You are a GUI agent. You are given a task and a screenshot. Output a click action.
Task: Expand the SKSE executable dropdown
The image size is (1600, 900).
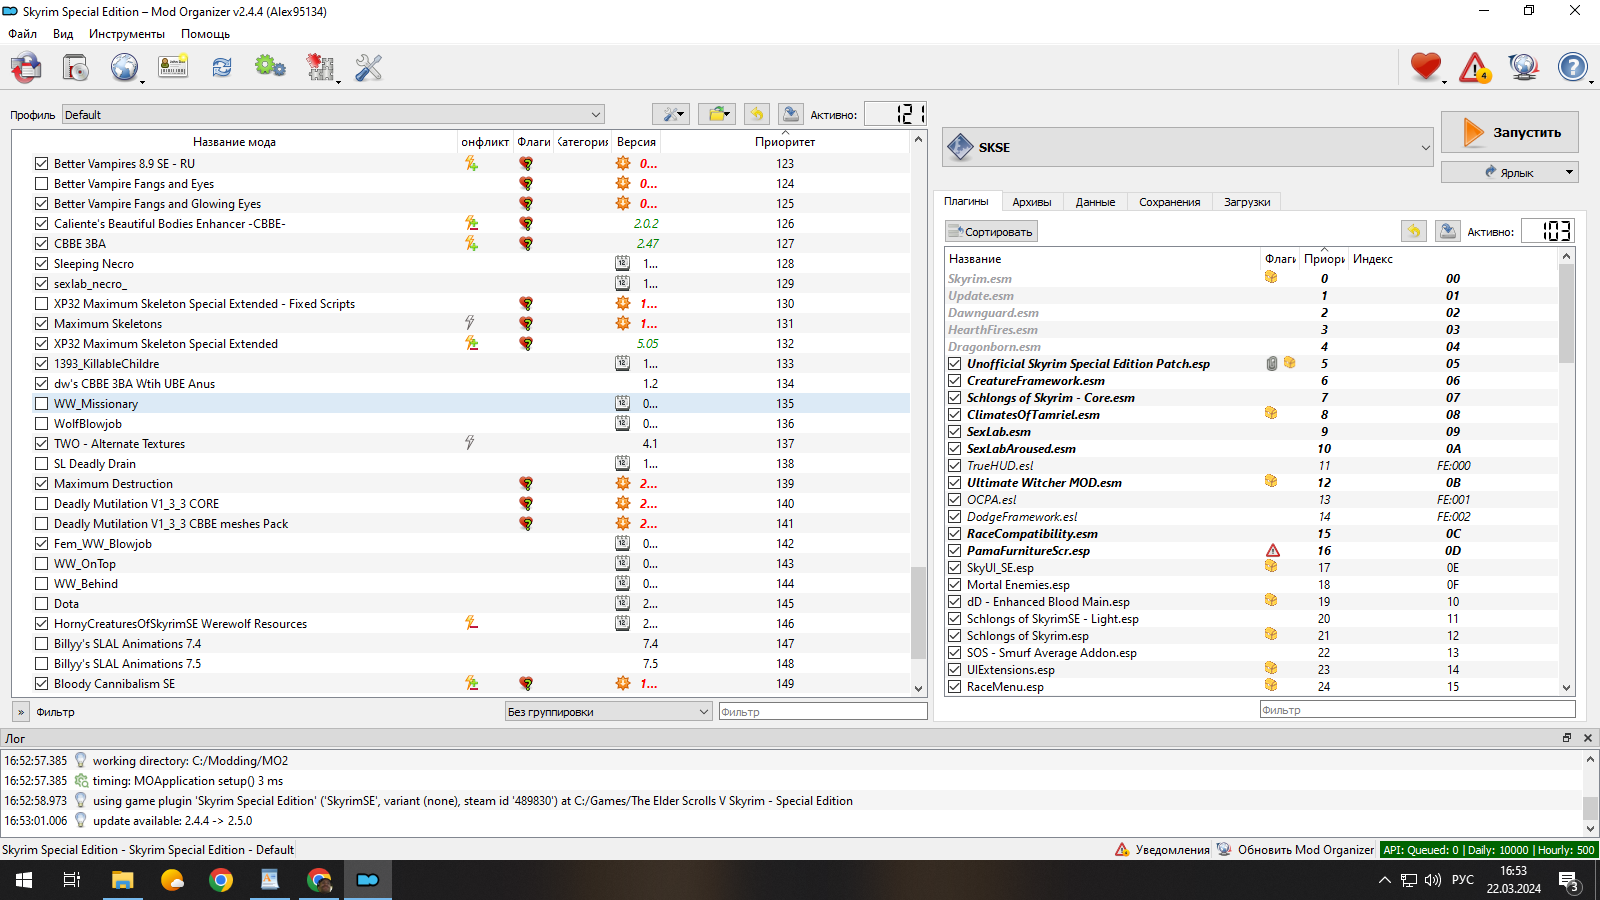click(x=1189, y=147)
